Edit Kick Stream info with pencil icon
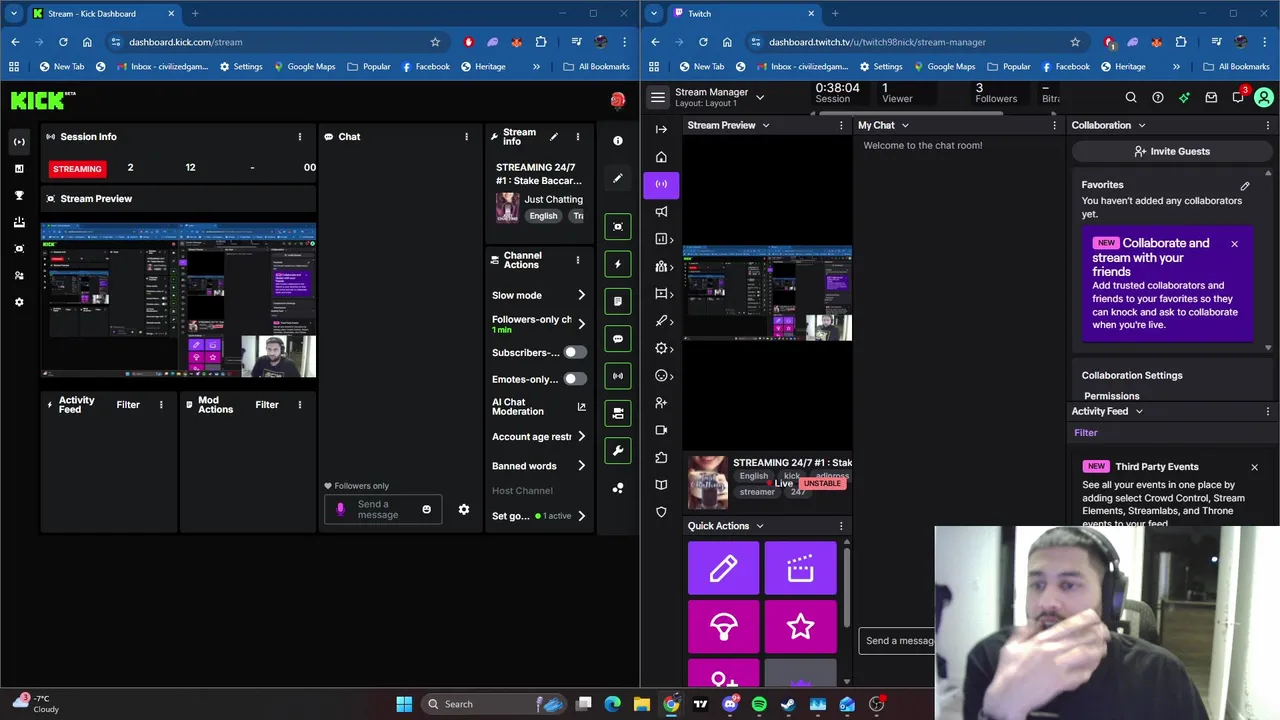This screenshot has width=1280, height=720. (554, 137)
